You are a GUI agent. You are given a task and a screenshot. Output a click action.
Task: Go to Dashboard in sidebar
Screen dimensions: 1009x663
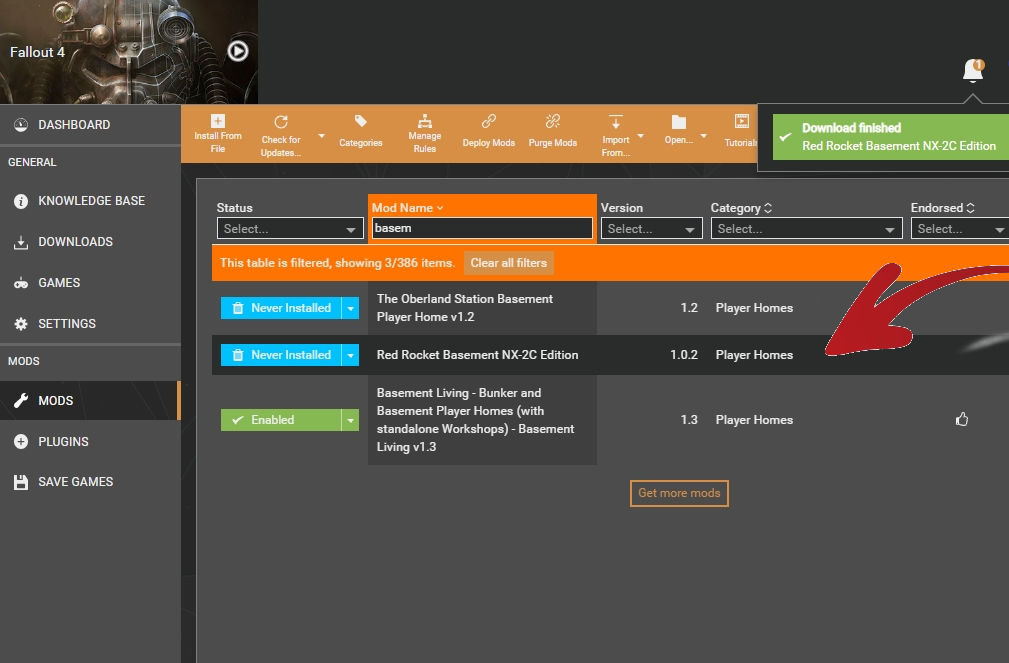pos(90,125)
